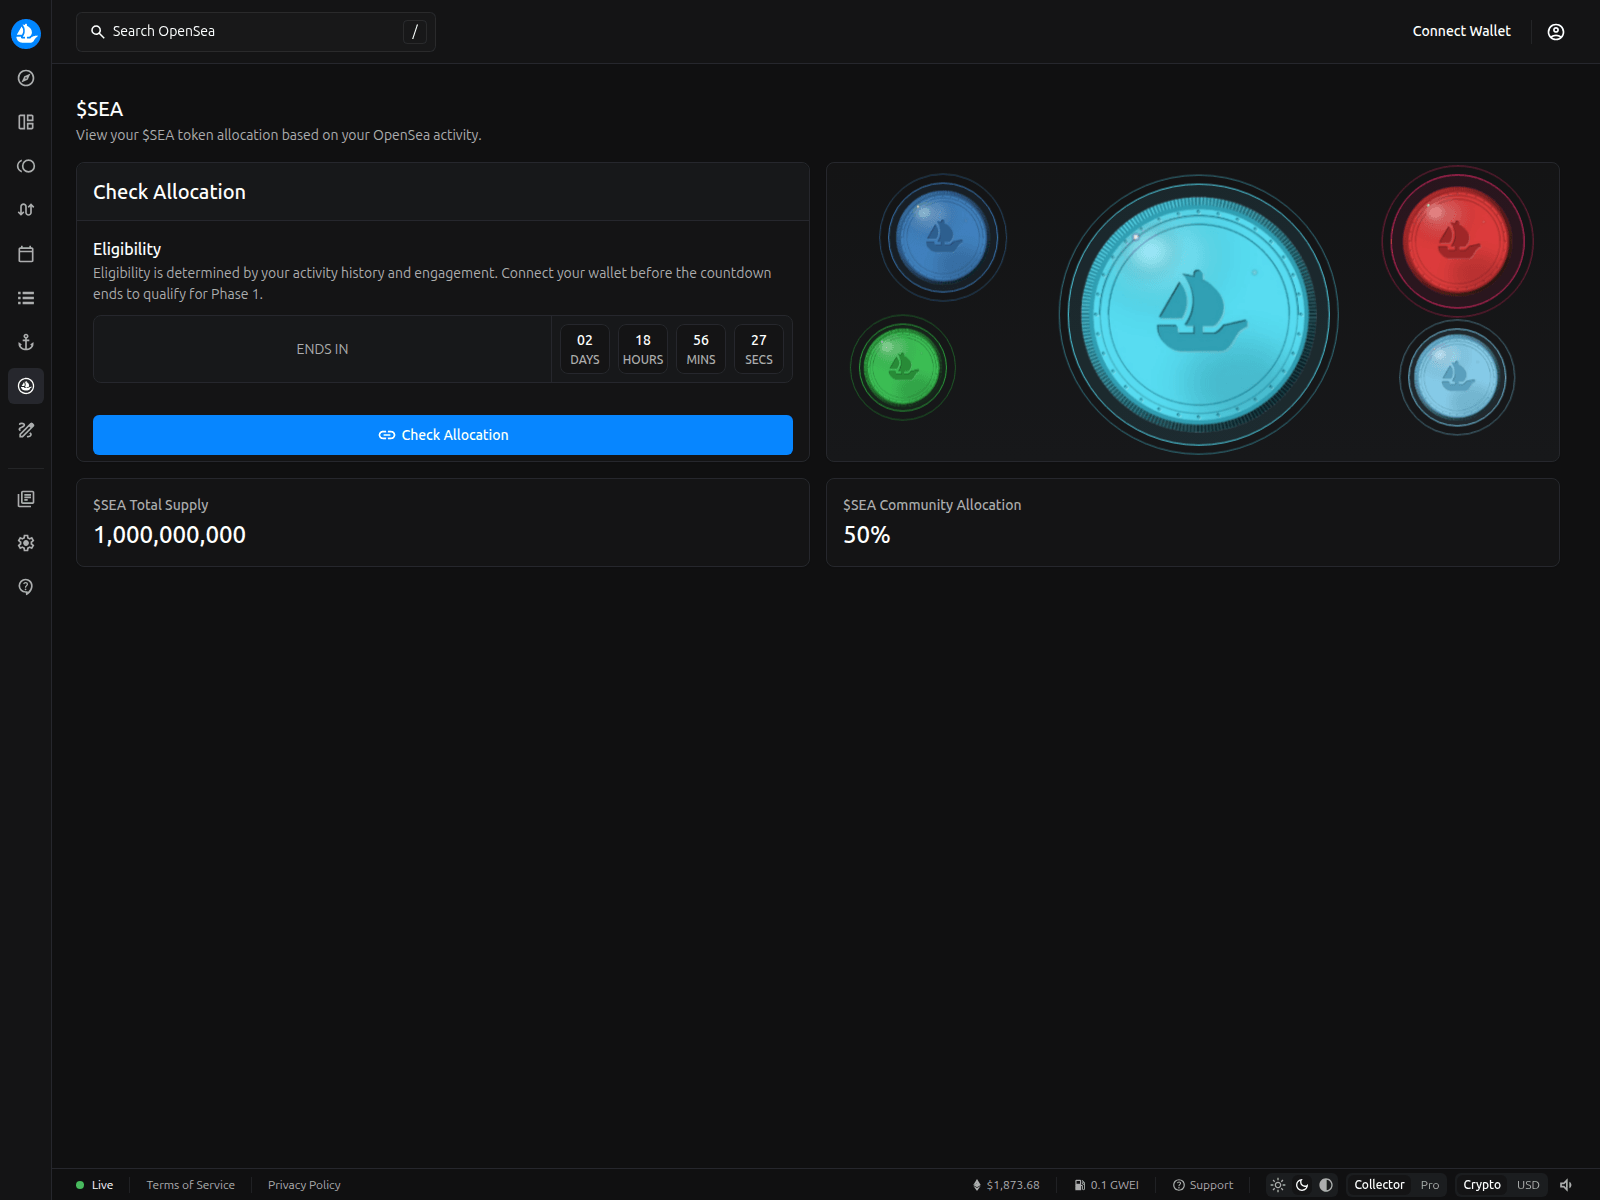Select Pro mode
This screenshot has width=1600, height=1200.
1430,1185
